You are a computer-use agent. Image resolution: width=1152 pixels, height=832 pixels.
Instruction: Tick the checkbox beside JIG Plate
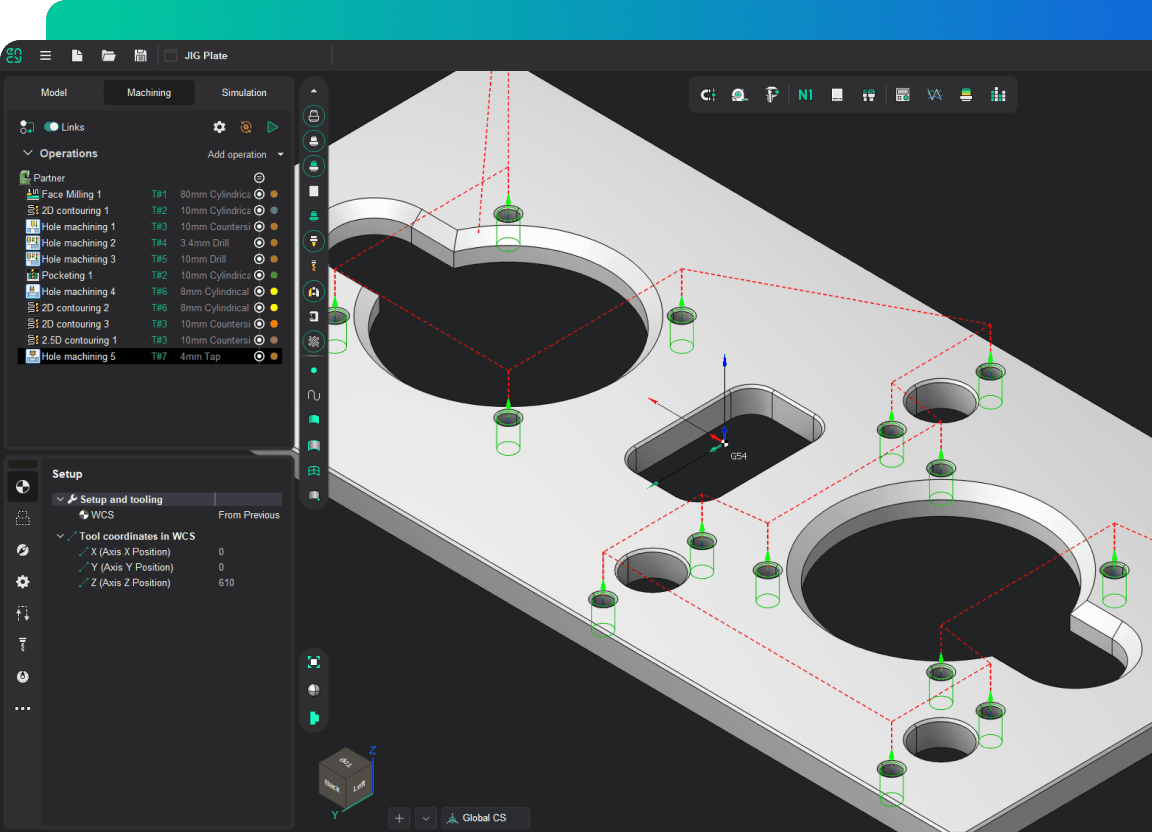click(170, 56)
